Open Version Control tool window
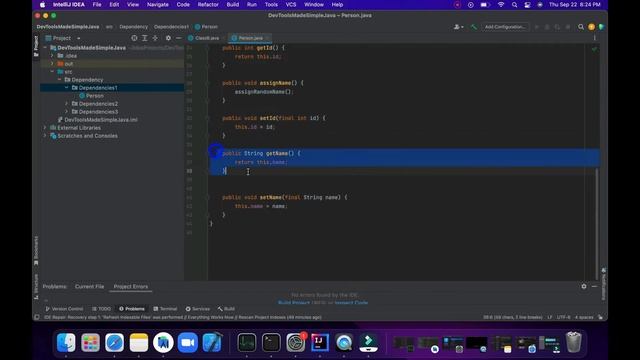 pyautogui.click(x=64, y=309)
